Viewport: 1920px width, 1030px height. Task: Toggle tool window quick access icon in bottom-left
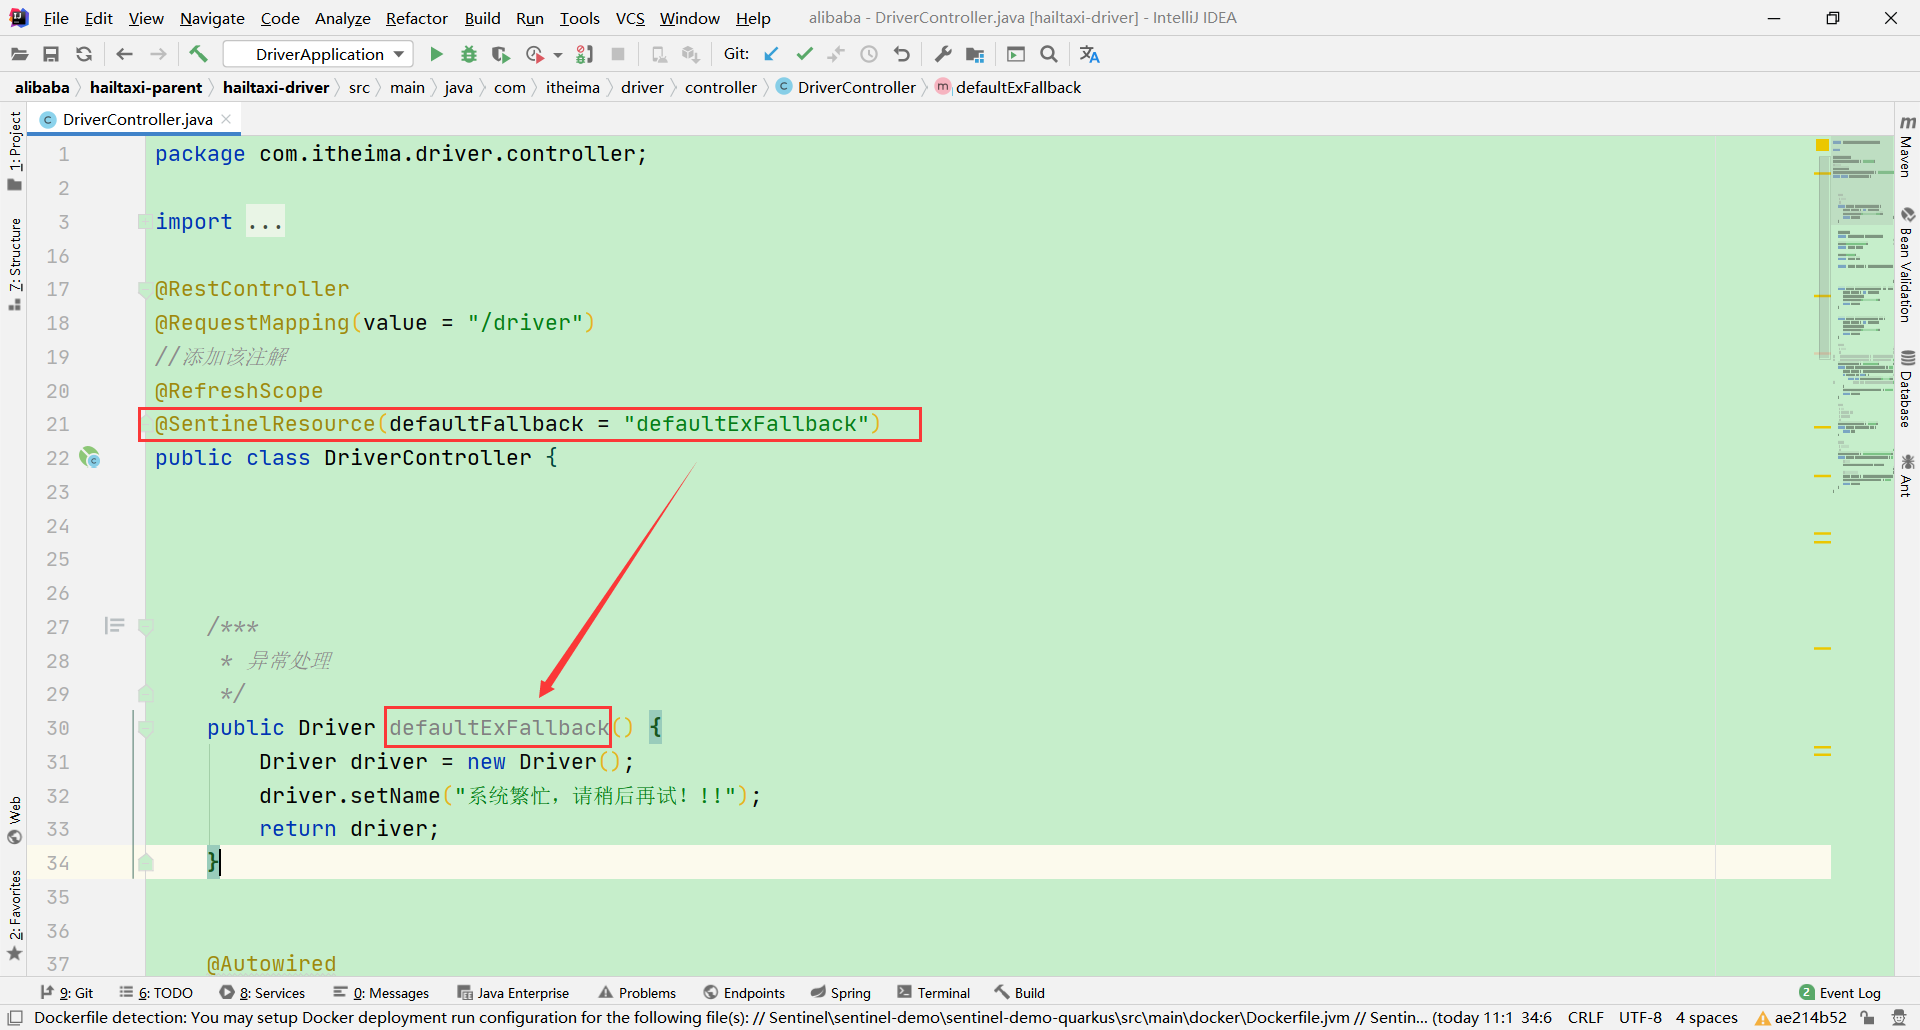[x=15, y=1018]
